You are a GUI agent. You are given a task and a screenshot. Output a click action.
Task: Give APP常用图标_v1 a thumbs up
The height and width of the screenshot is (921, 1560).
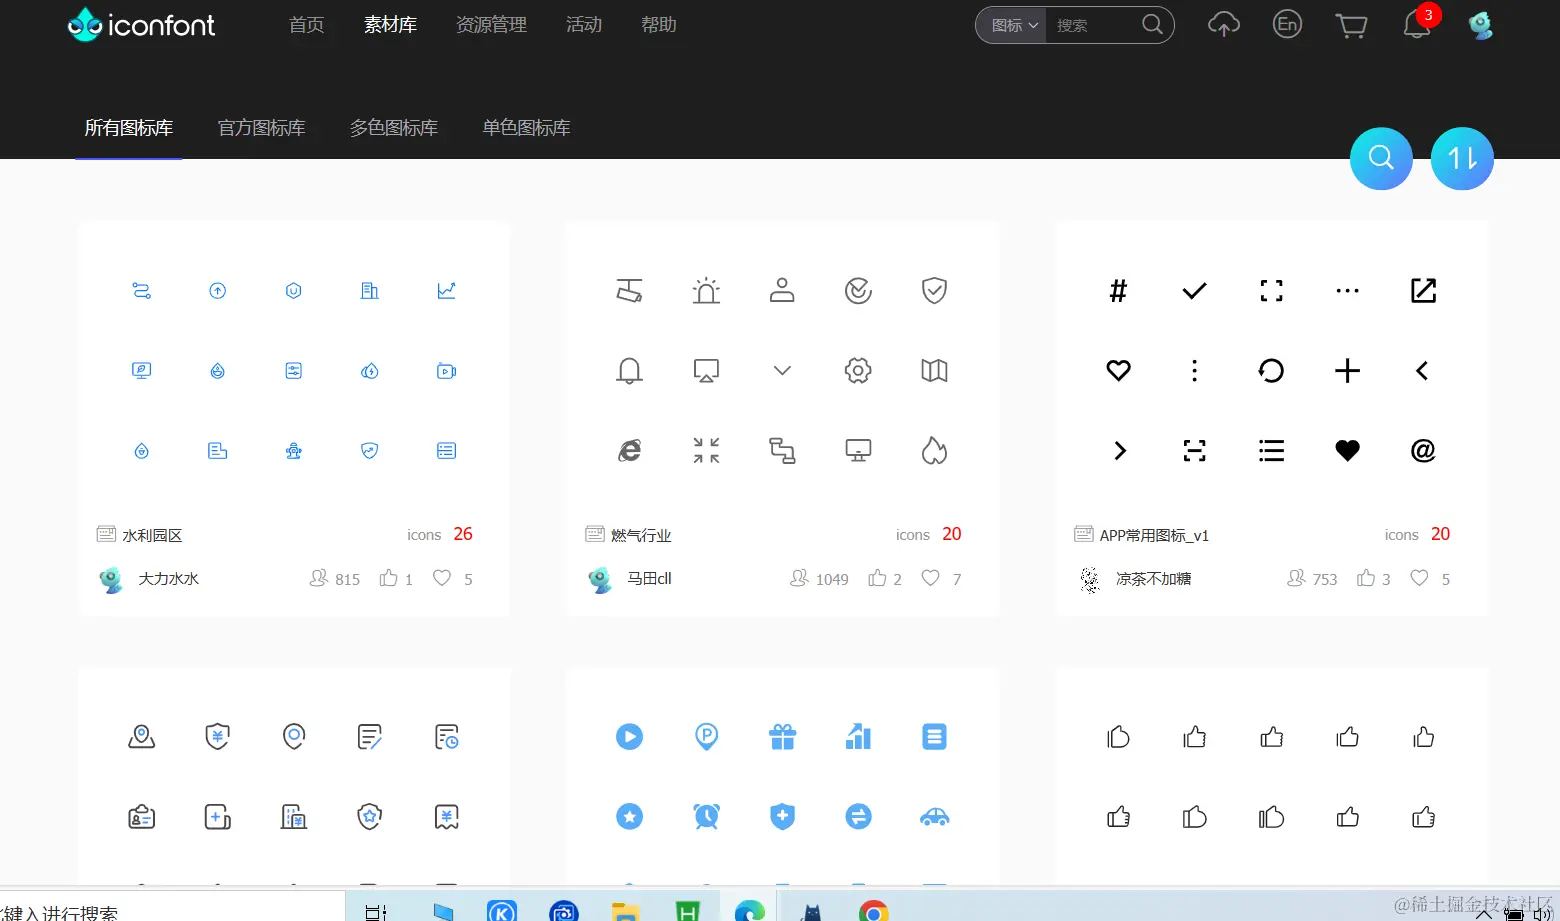pyautogui.click(x=1367, y=578)
